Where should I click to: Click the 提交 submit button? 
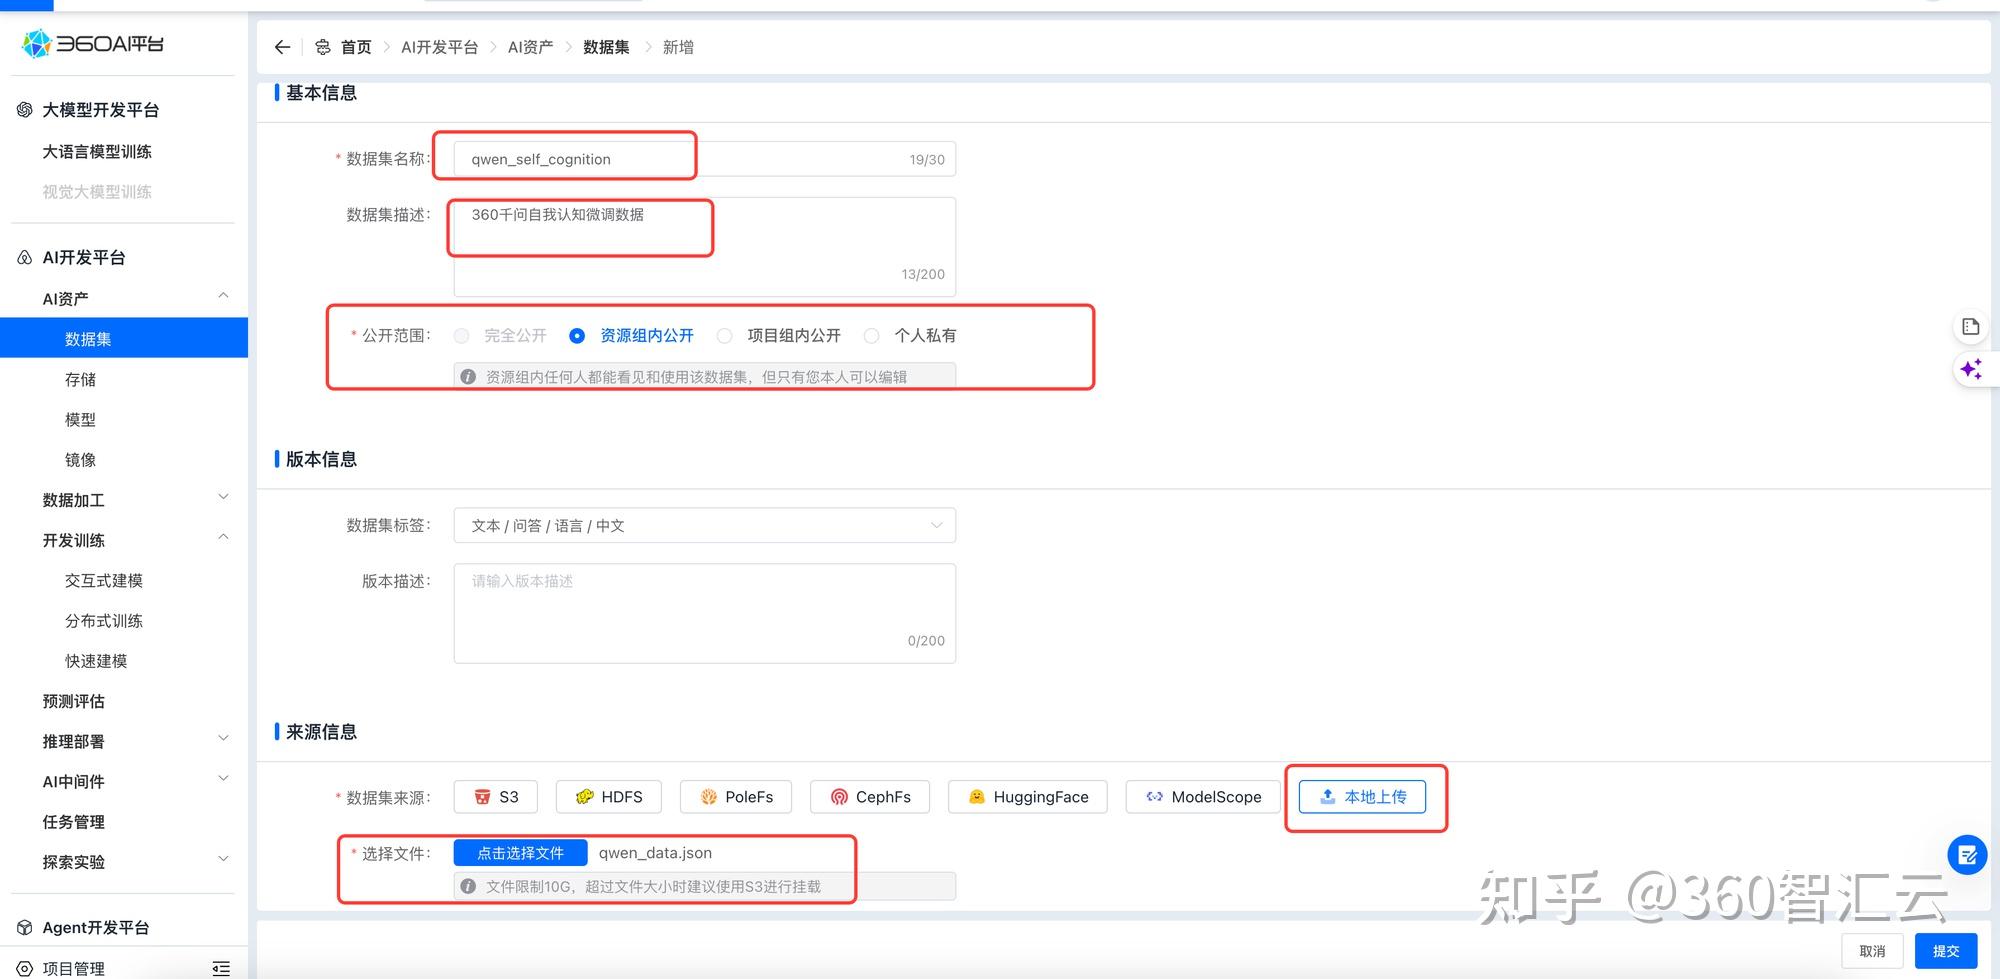(x=1946, y=950)
